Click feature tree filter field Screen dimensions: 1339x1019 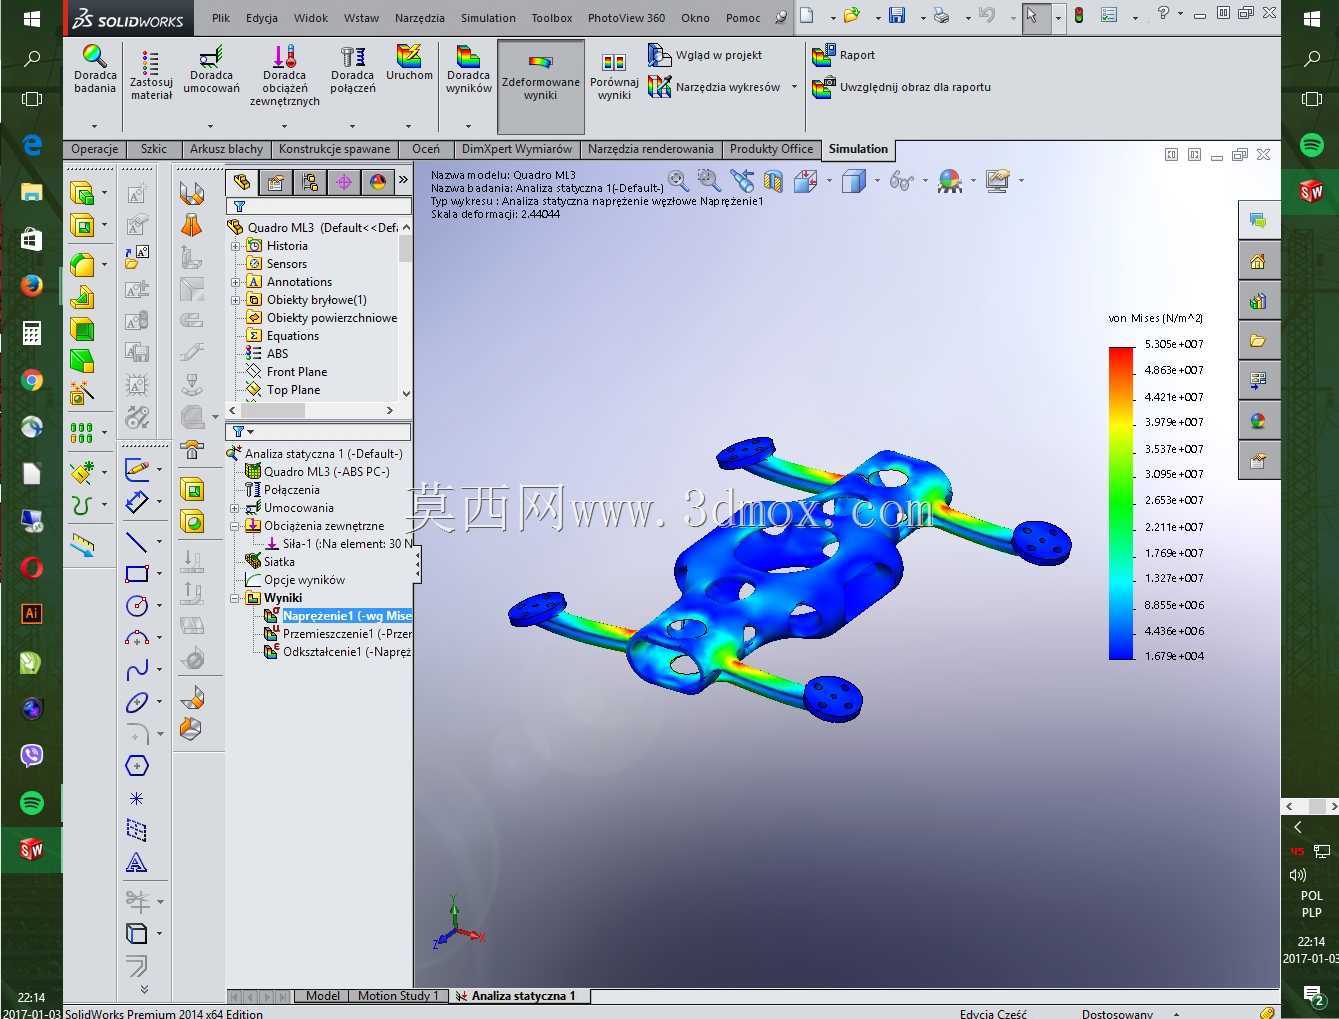point(319,206)
